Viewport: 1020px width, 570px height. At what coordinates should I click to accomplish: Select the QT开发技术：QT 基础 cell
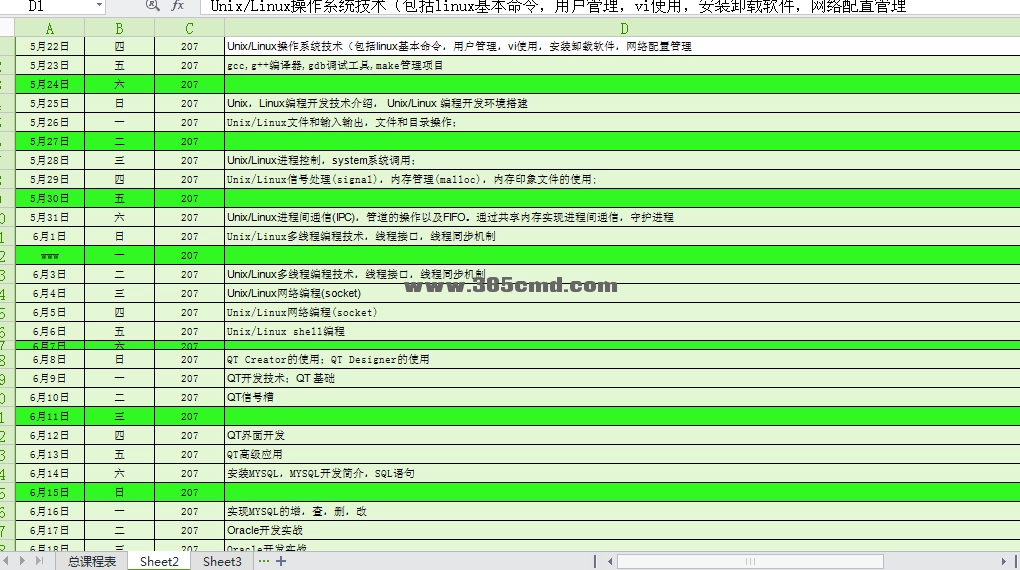[623, 378]
